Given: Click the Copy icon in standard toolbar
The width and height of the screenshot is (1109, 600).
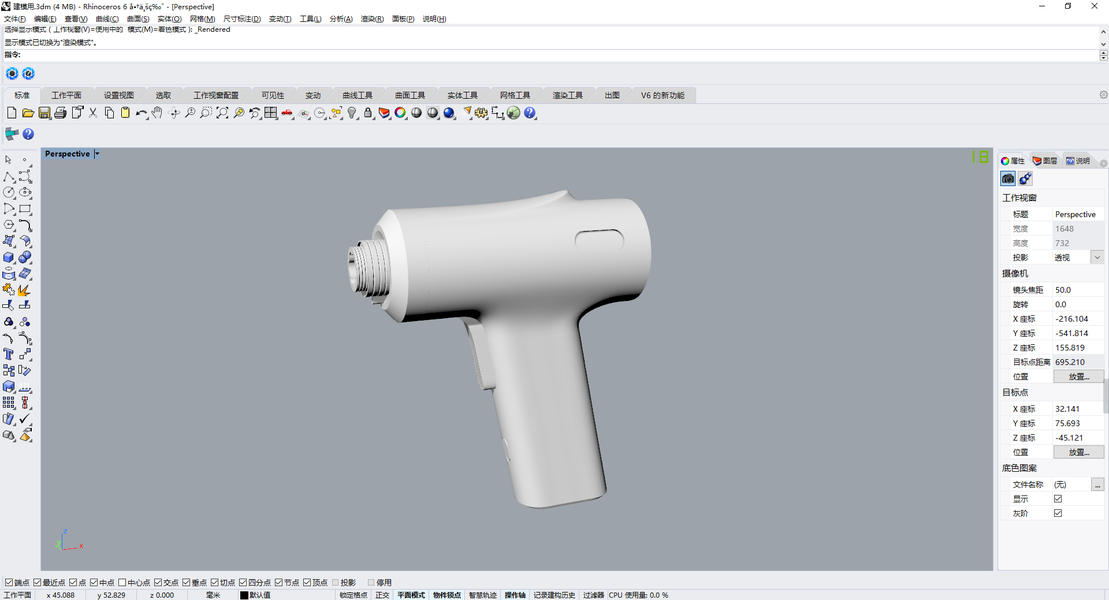Looking at the screenshot, I should tap(109, 113).
